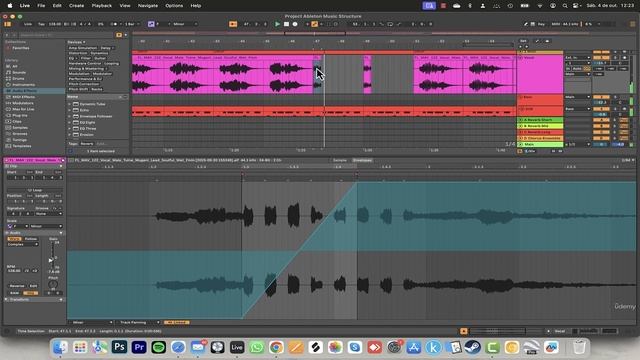
Task: Click the Reverse clip button
Action: [17, 286]
